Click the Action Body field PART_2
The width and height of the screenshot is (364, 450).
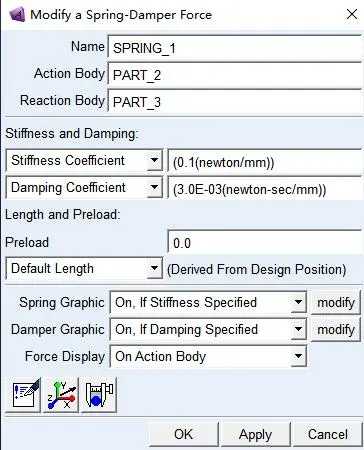(x=235, y=75)
